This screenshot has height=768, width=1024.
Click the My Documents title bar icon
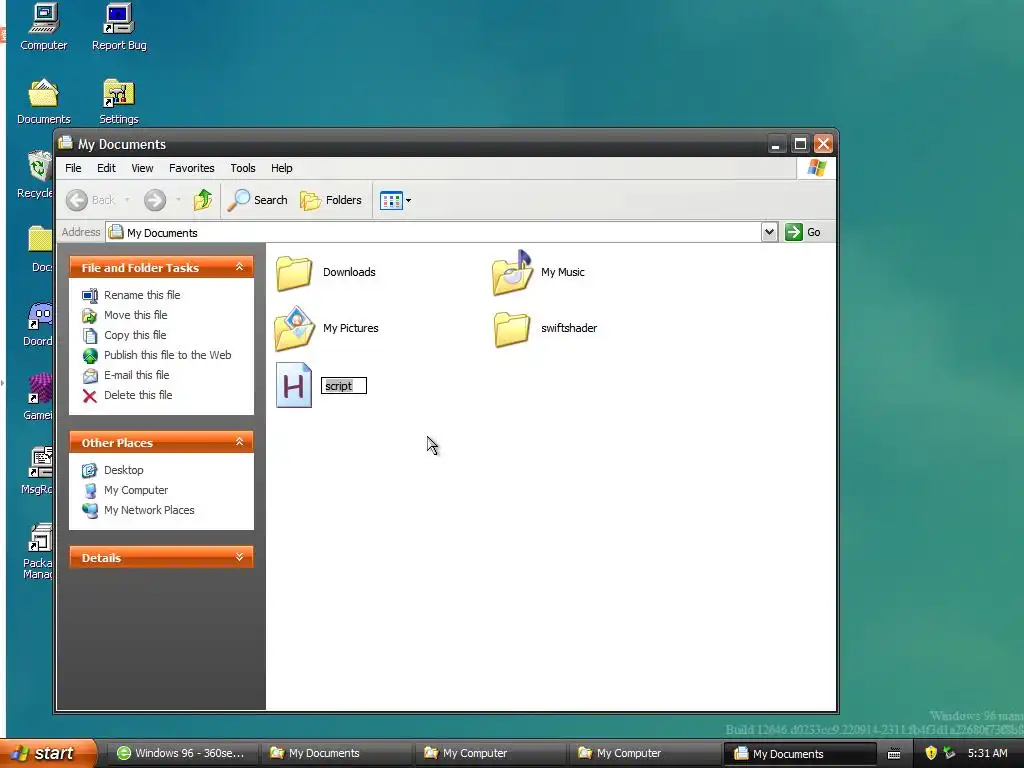click(65, 143)
